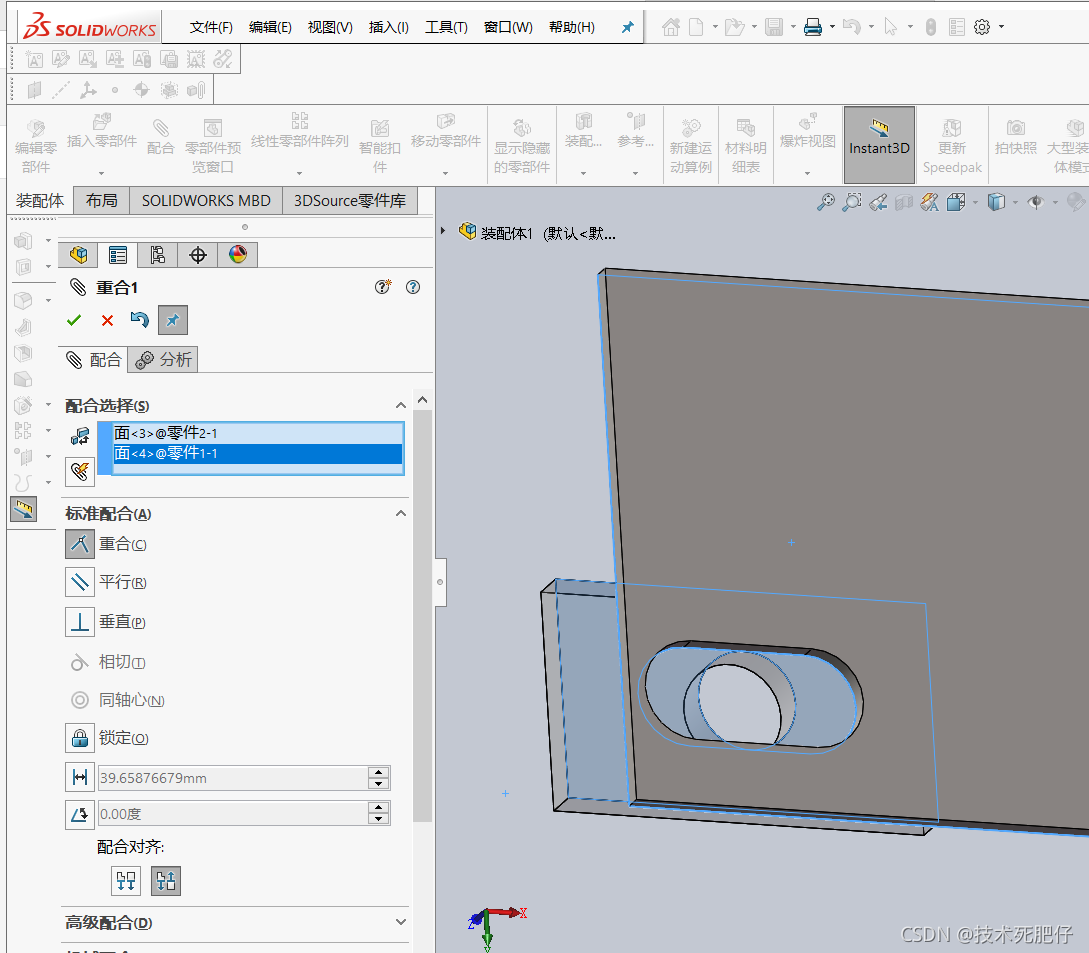Screen dimensions: 1089x953
Task: Collapse the Standard Mates (标准配合) section
Action: (401, 513)
